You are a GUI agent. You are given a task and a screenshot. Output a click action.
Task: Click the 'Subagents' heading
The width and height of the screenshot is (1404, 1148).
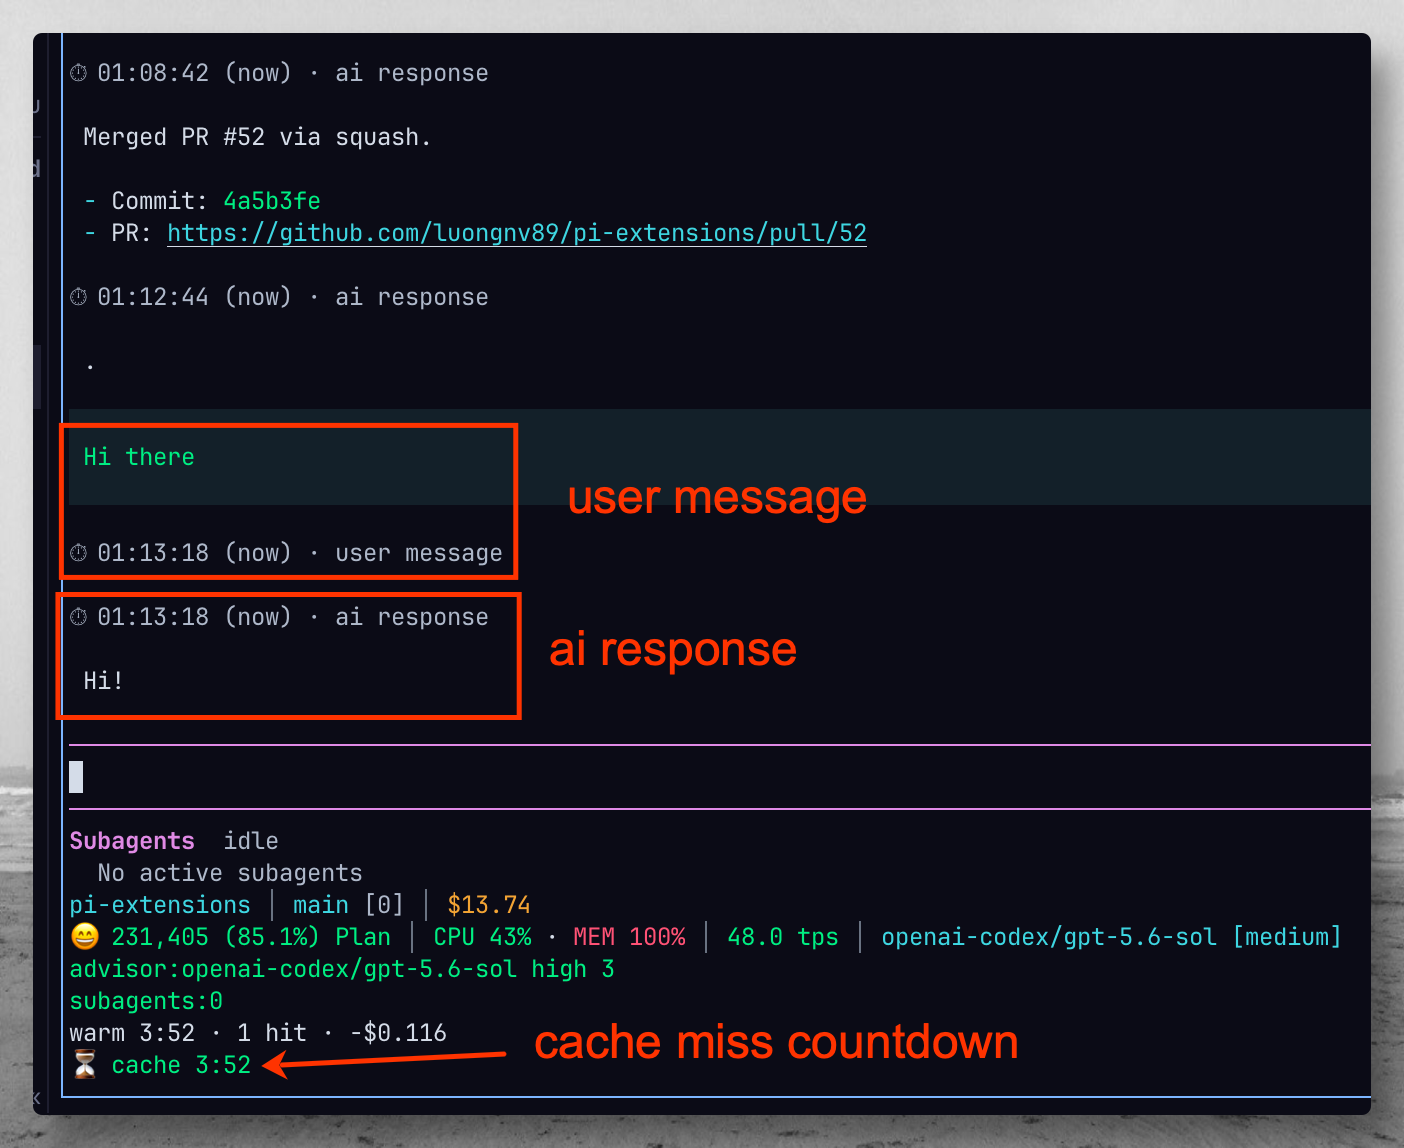coord(132,841)
